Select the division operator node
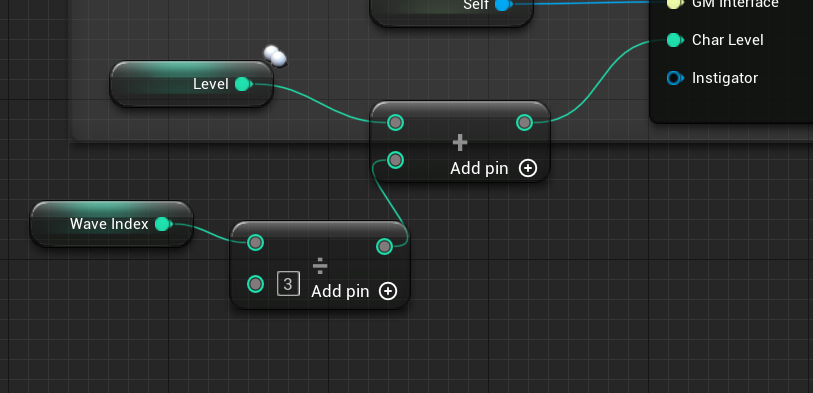813x393 pixels. [x=320, y=265]
